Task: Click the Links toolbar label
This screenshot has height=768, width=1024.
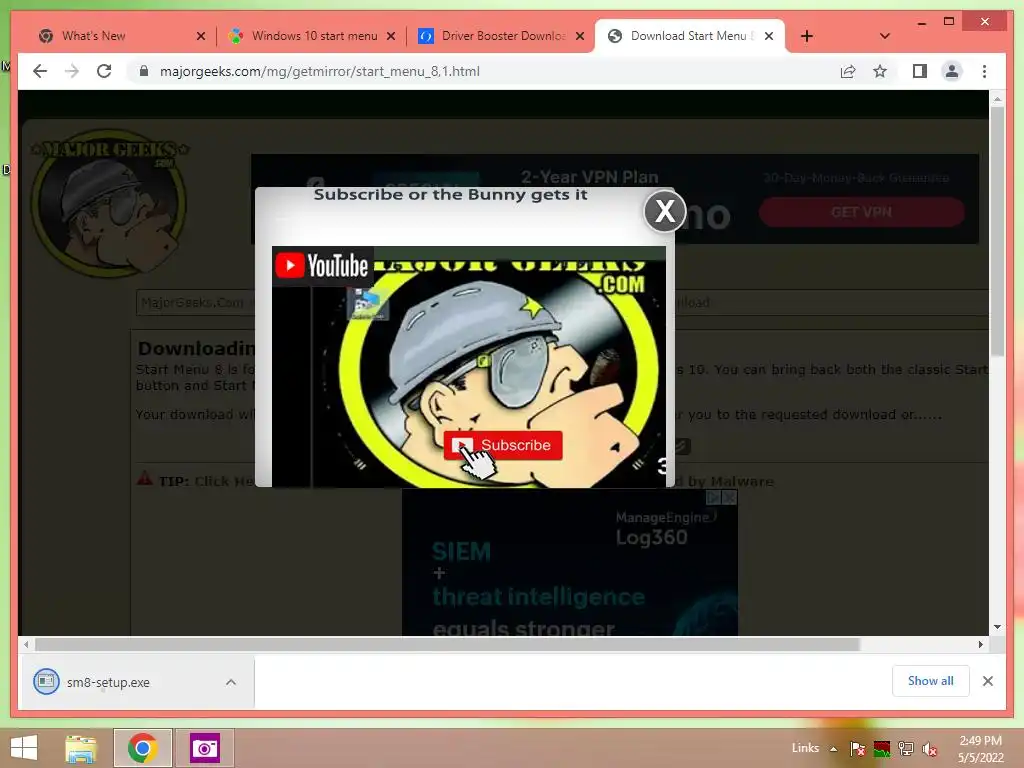Action: point(805,748)
